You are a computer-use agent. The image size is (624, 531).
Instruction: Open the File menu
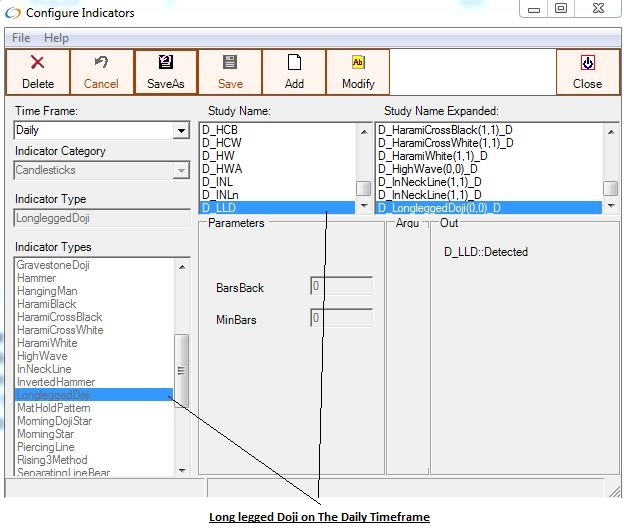21,38
